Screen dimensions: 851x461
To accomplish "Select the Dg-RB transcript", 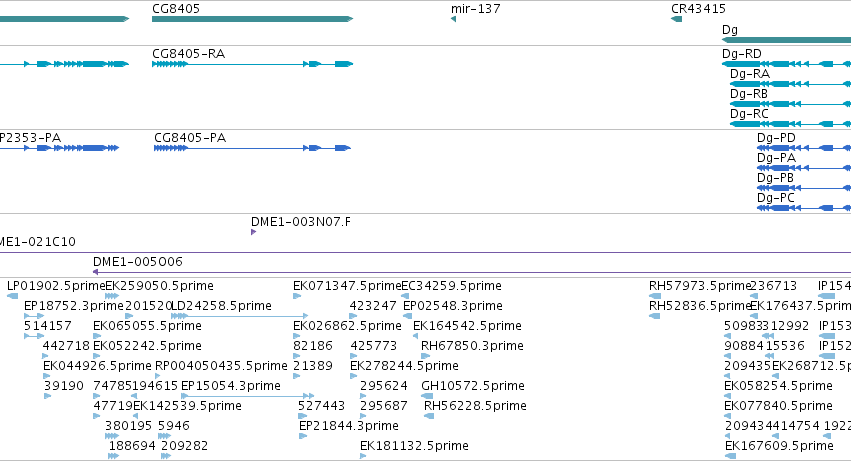I will coord(790,104).
